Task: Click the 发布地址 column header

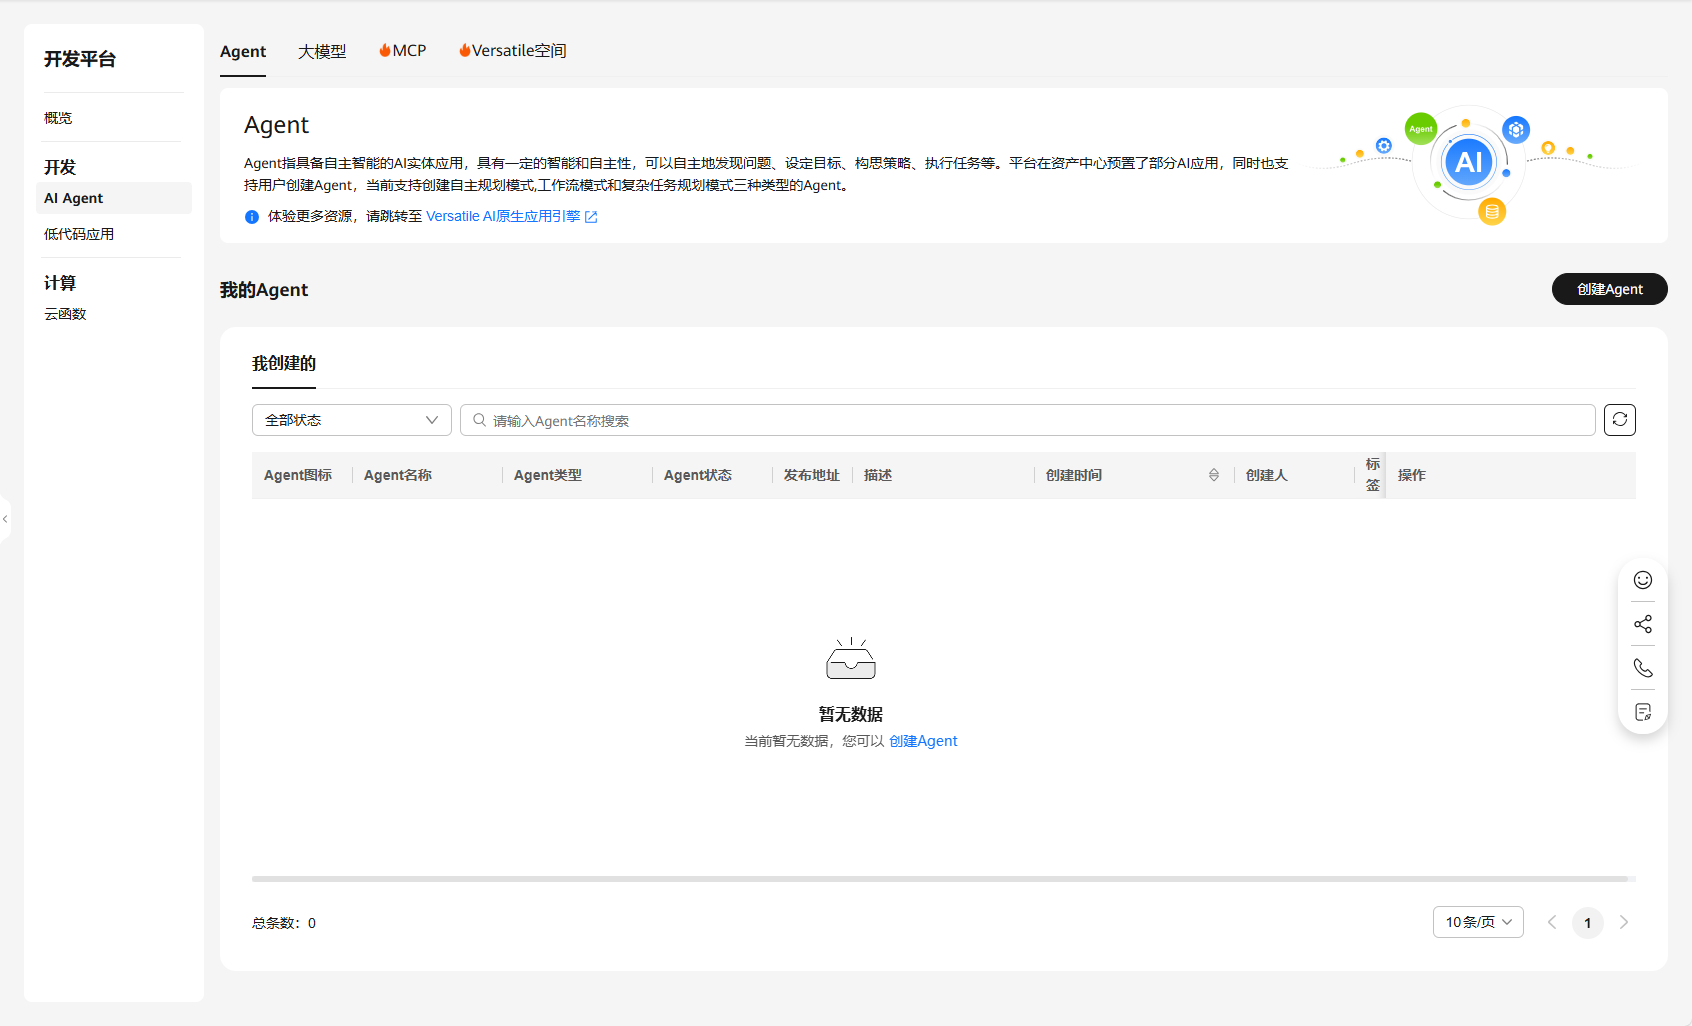Action: point(812,475)
